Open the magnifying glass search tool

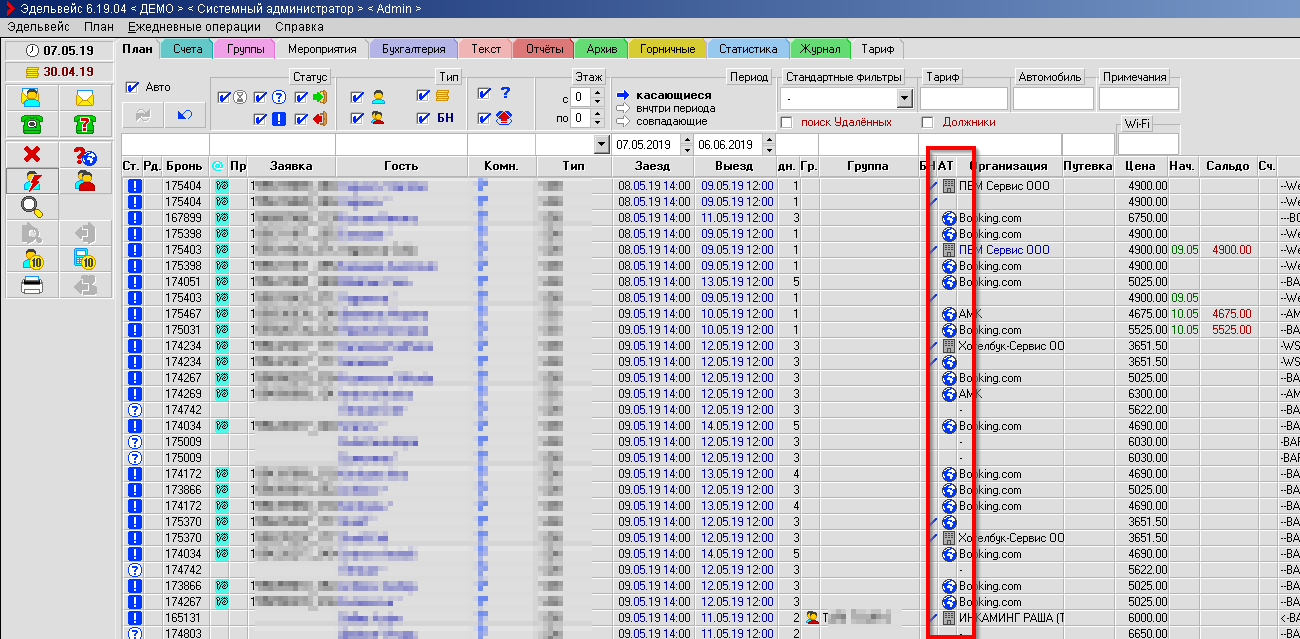pos(31,207)
